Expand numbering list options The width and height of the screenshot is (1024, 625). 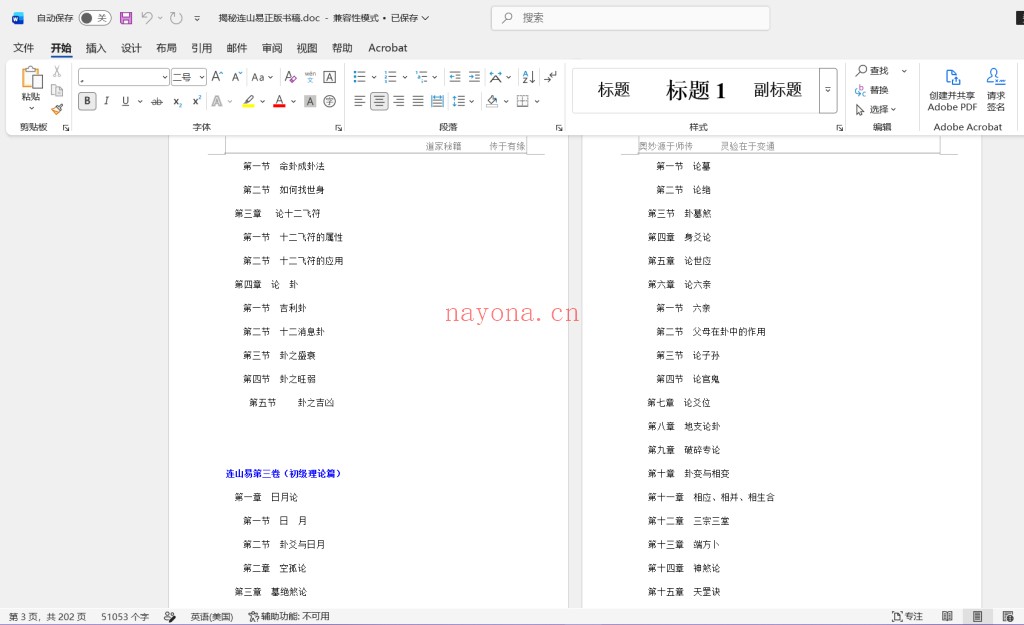405,77
